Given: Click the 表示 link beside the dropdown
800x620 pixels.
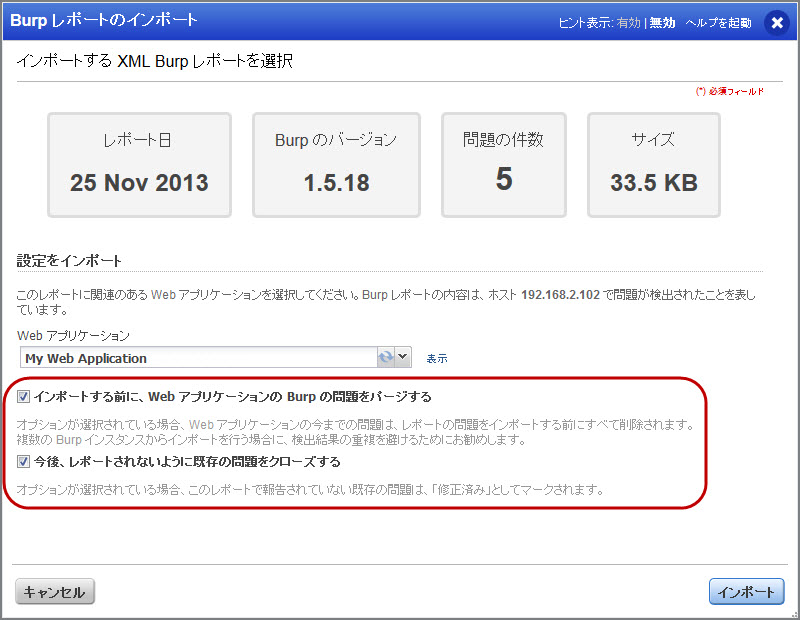Looking at the screenshot, I should tap(437, 358).
